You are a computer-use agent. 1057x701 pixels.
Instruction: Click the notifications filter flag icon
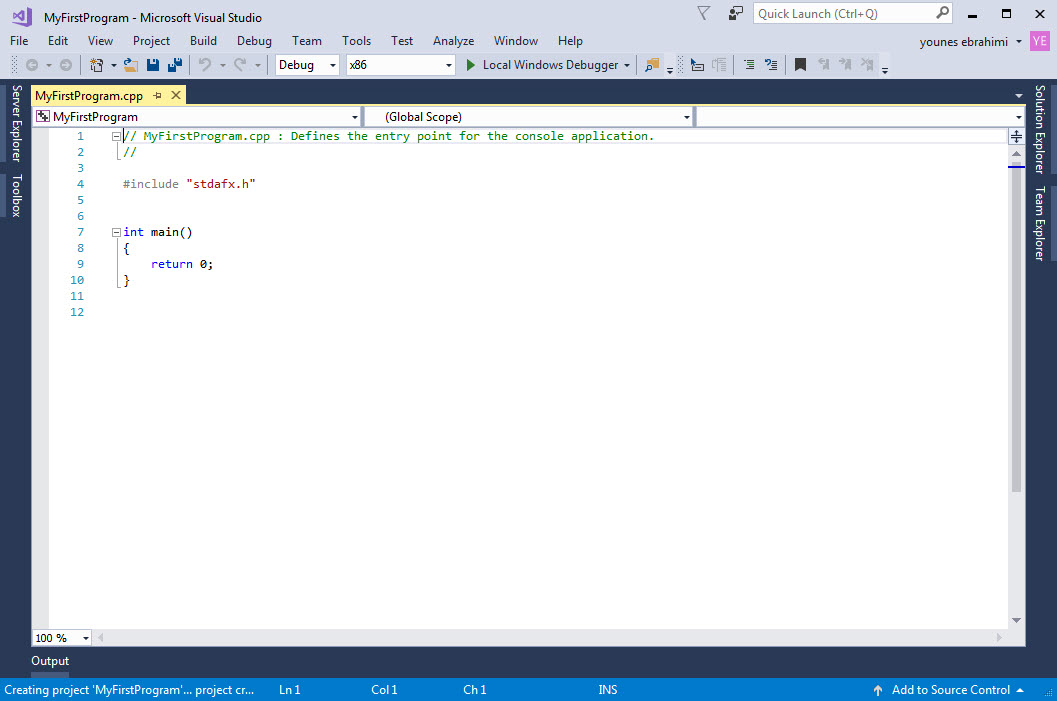[x=703, y=13]
